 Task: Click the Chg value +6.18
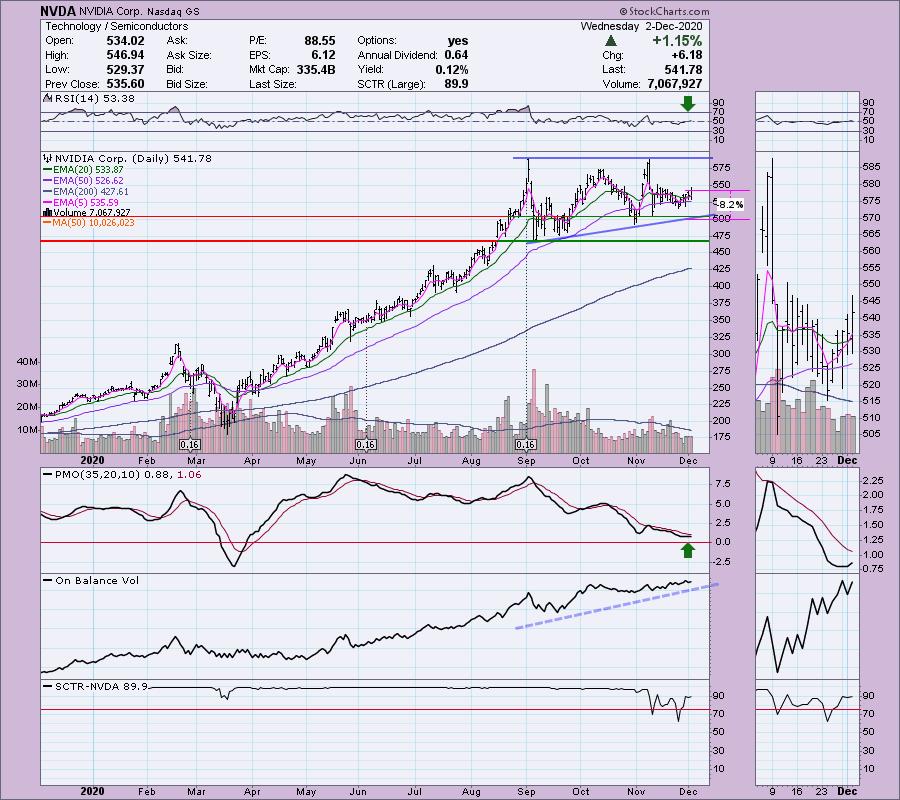click(x=686, y=55)
